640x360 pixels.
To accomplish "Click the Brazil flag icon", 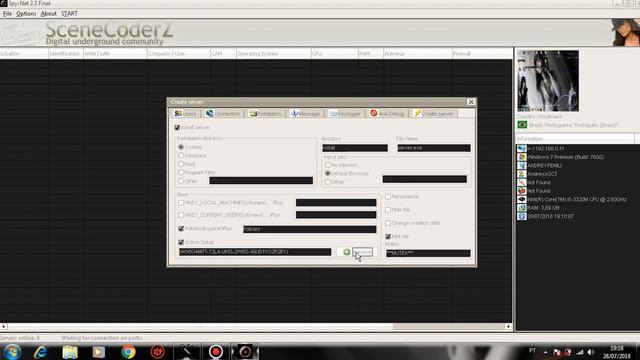I will point(522,125).
